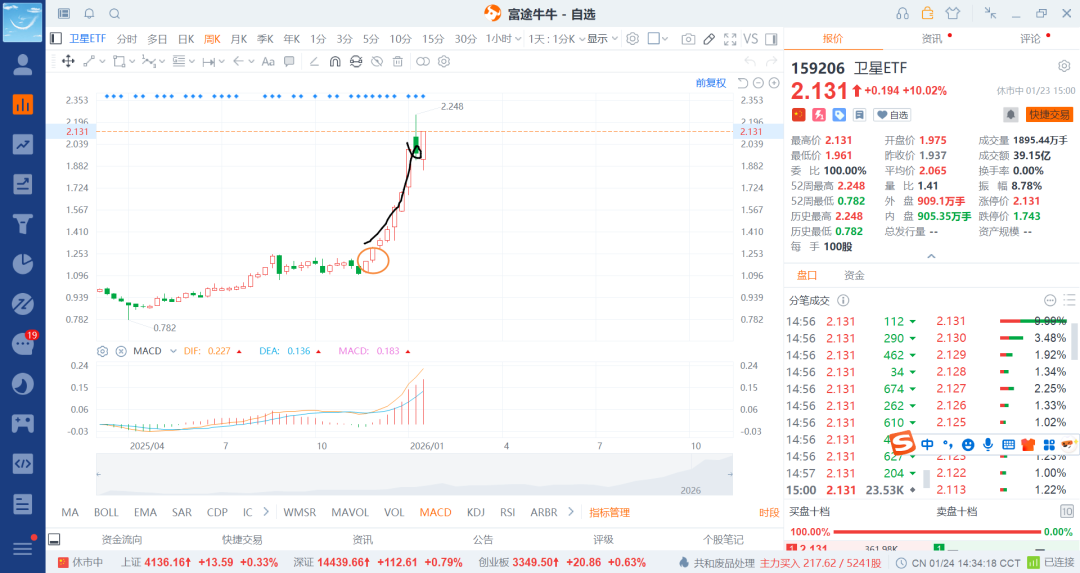Click the 时段 session link

[769, 512]
